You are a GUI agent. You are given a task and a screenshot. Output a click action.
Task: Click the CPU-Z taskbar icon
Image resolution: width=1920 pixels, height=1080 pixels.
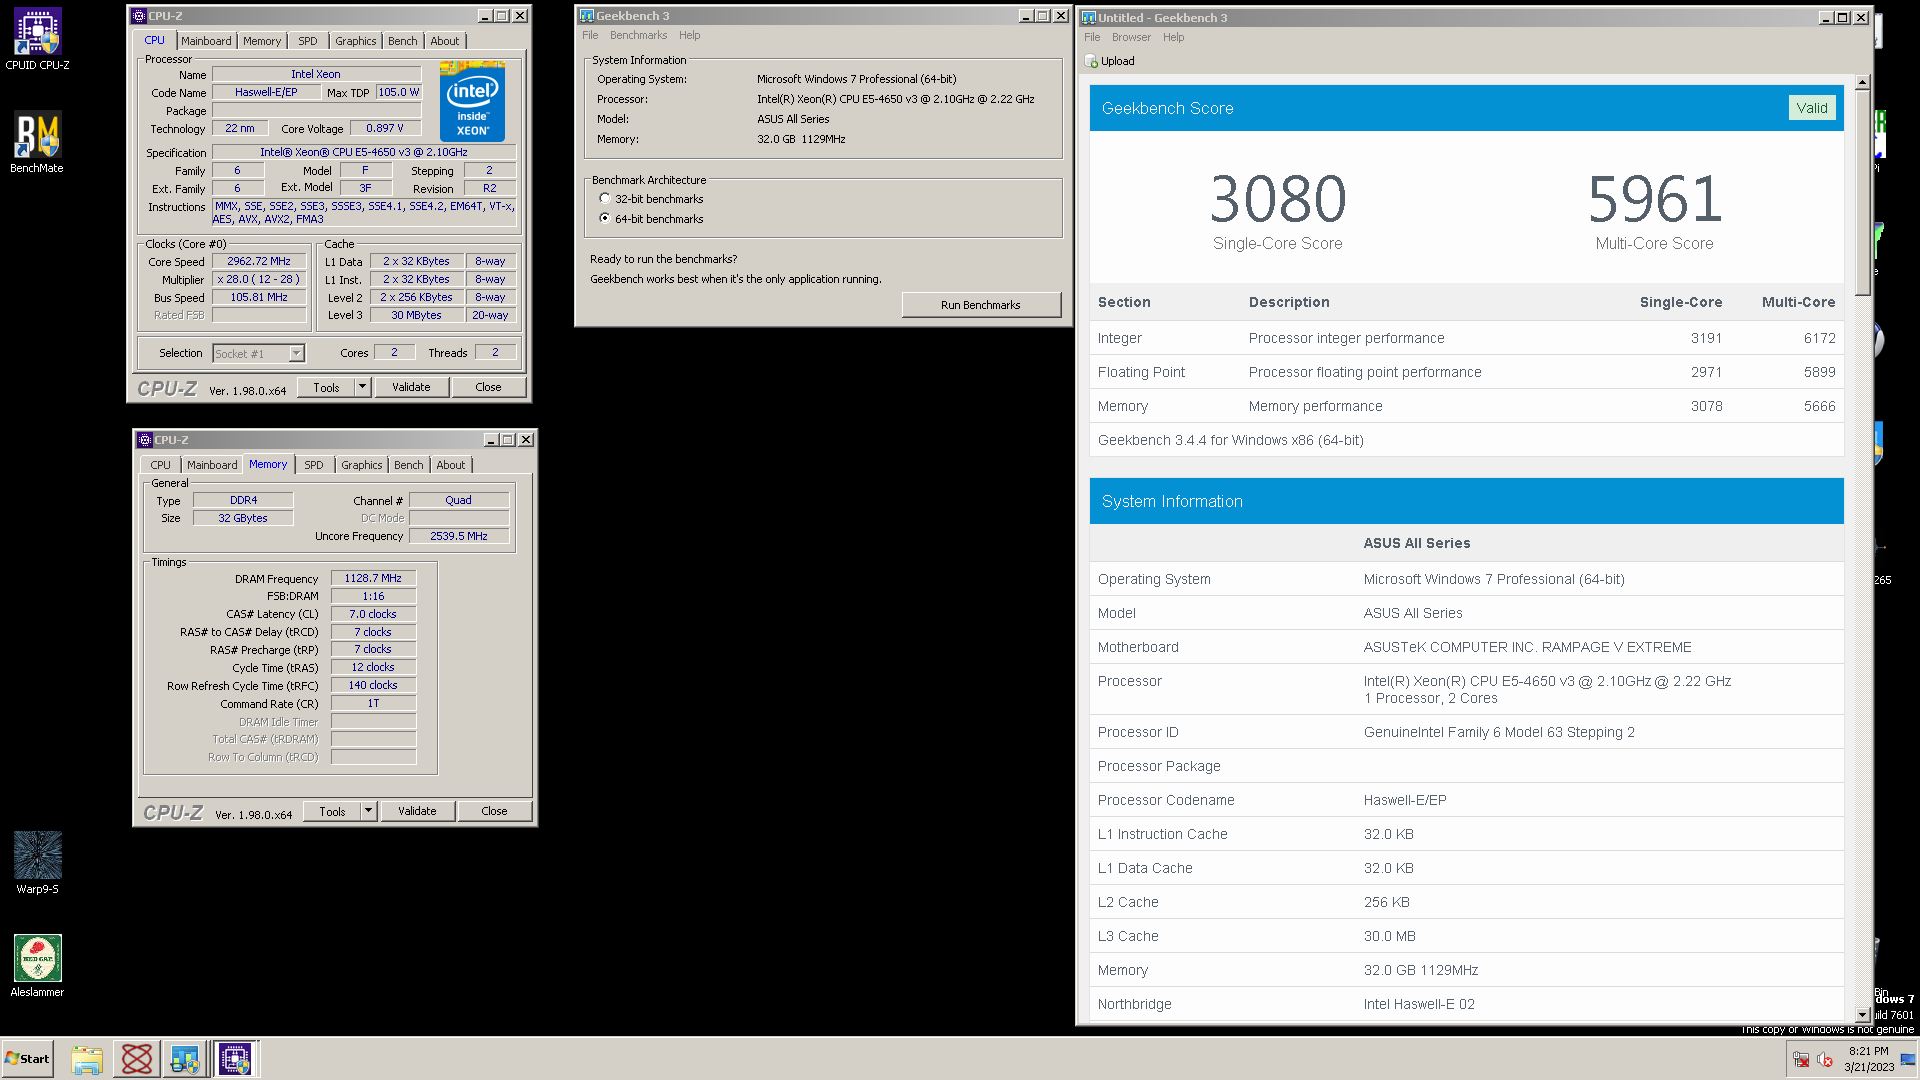pyautogui.click(x=235, y=1059)
